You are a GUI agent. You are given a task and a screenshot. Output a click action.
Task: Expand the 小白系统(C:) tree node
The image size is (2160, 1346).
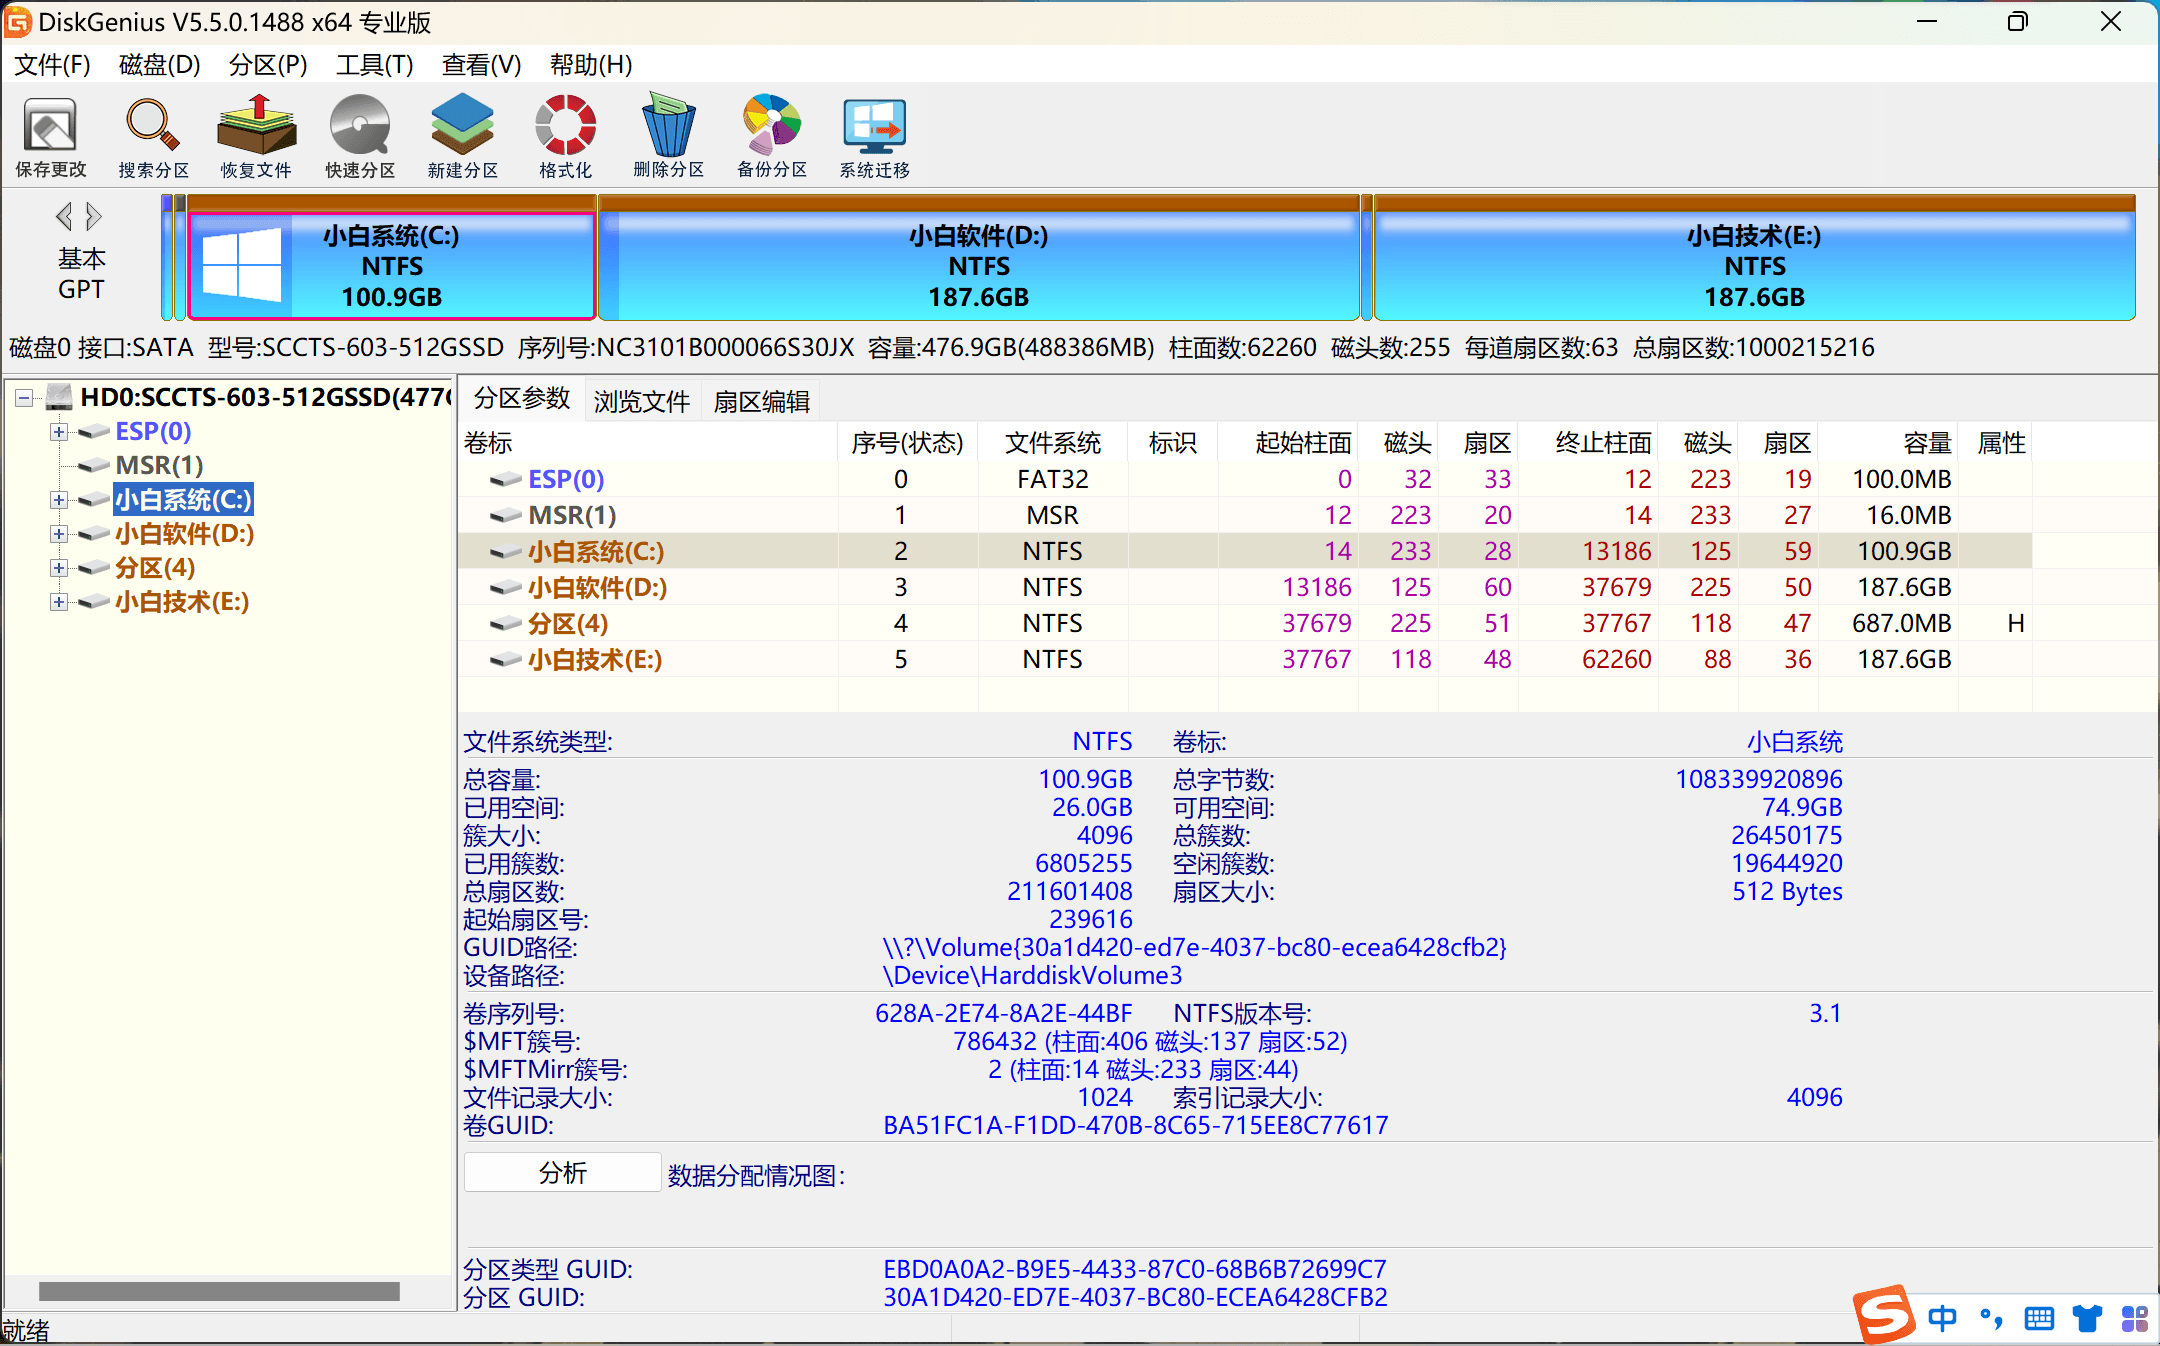point(57,499)
